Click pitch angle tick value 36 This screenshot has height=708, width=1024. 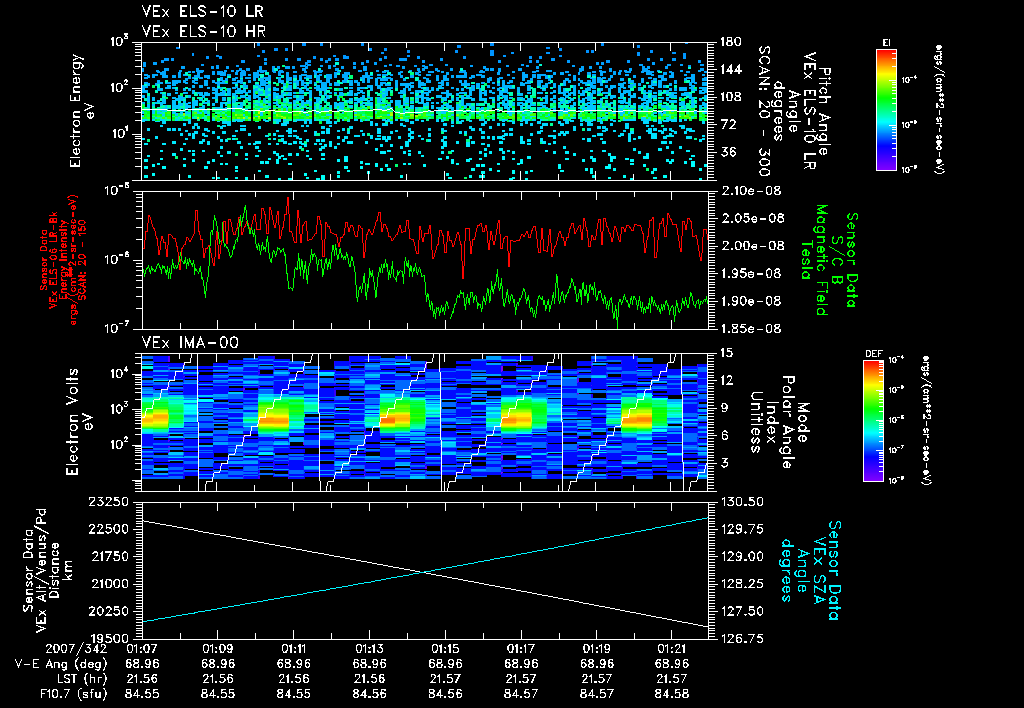tap(728, 152)
